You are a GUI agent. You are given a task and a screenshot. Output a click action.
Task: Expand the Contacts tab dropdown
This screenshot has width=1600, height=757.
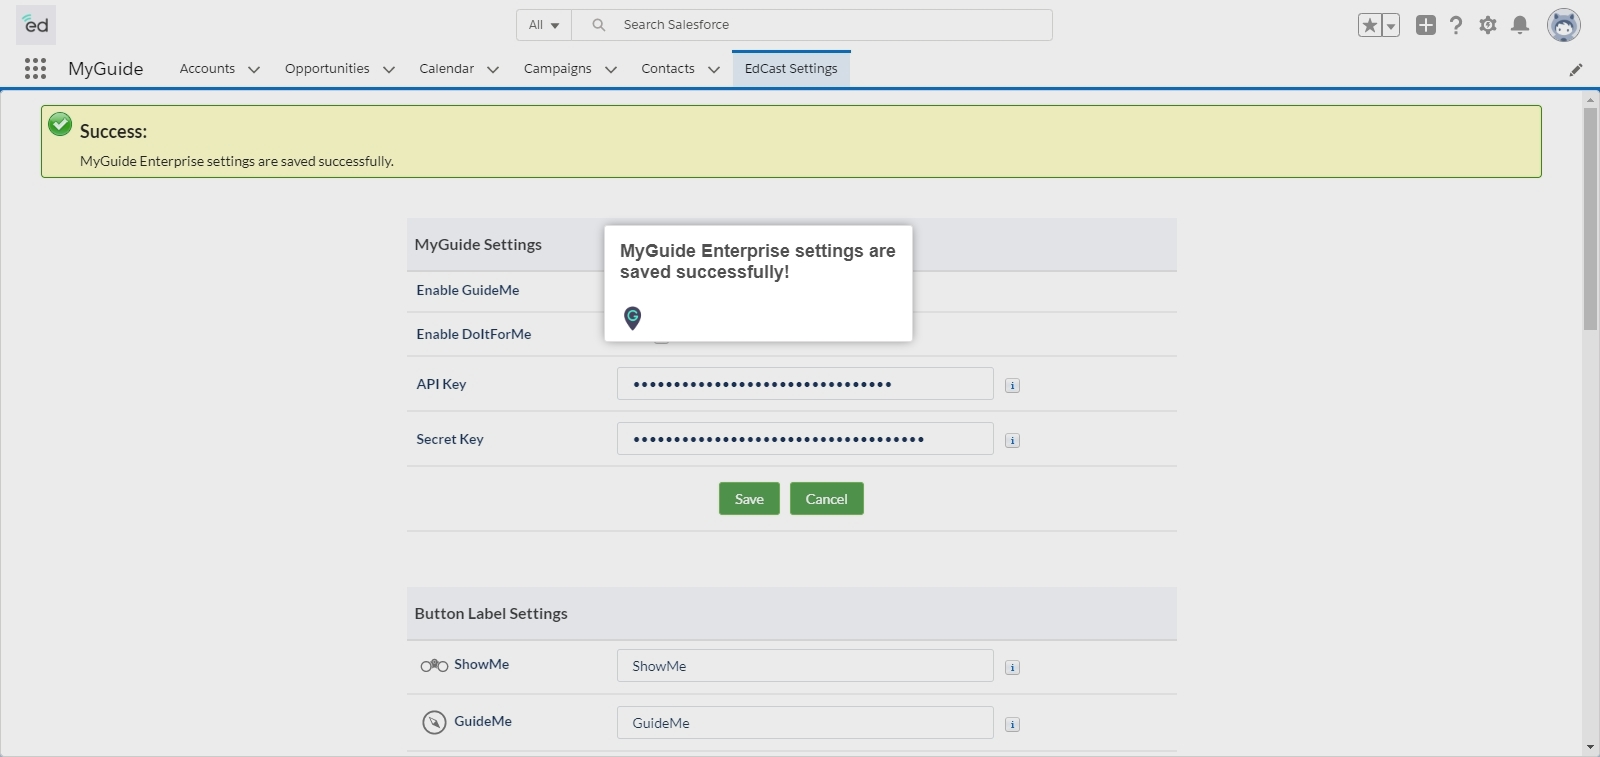[714, 69]
